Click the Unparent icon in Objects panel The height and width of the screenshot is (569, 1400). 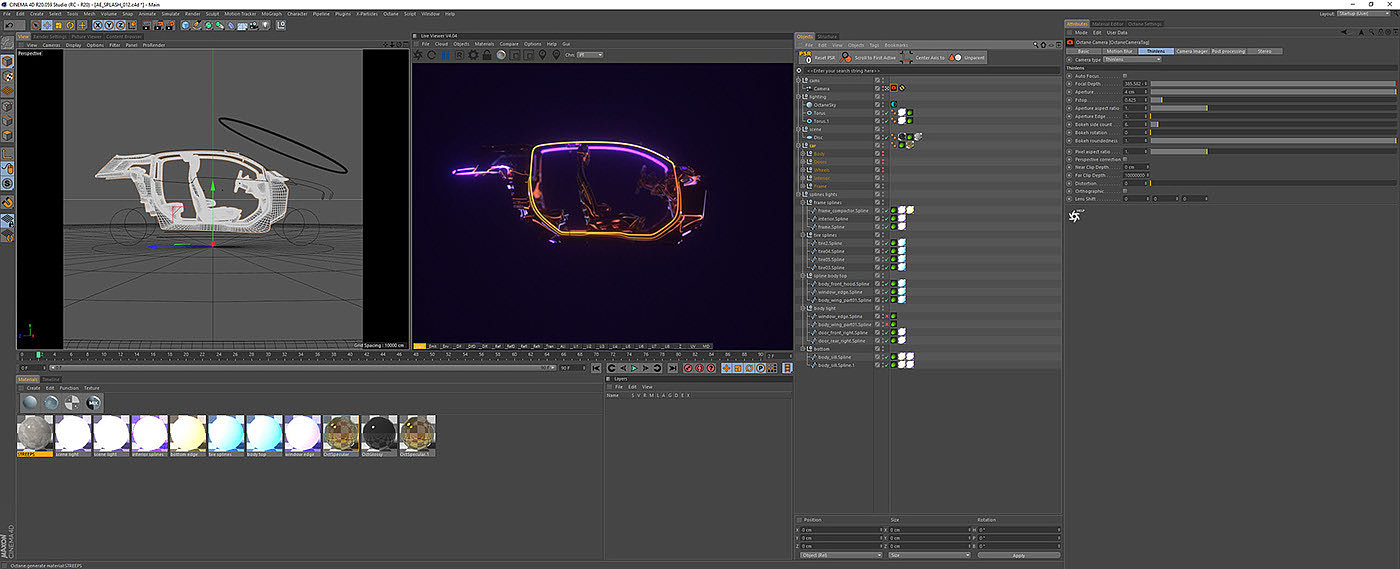pyautogui.click(x=955, y=57)
